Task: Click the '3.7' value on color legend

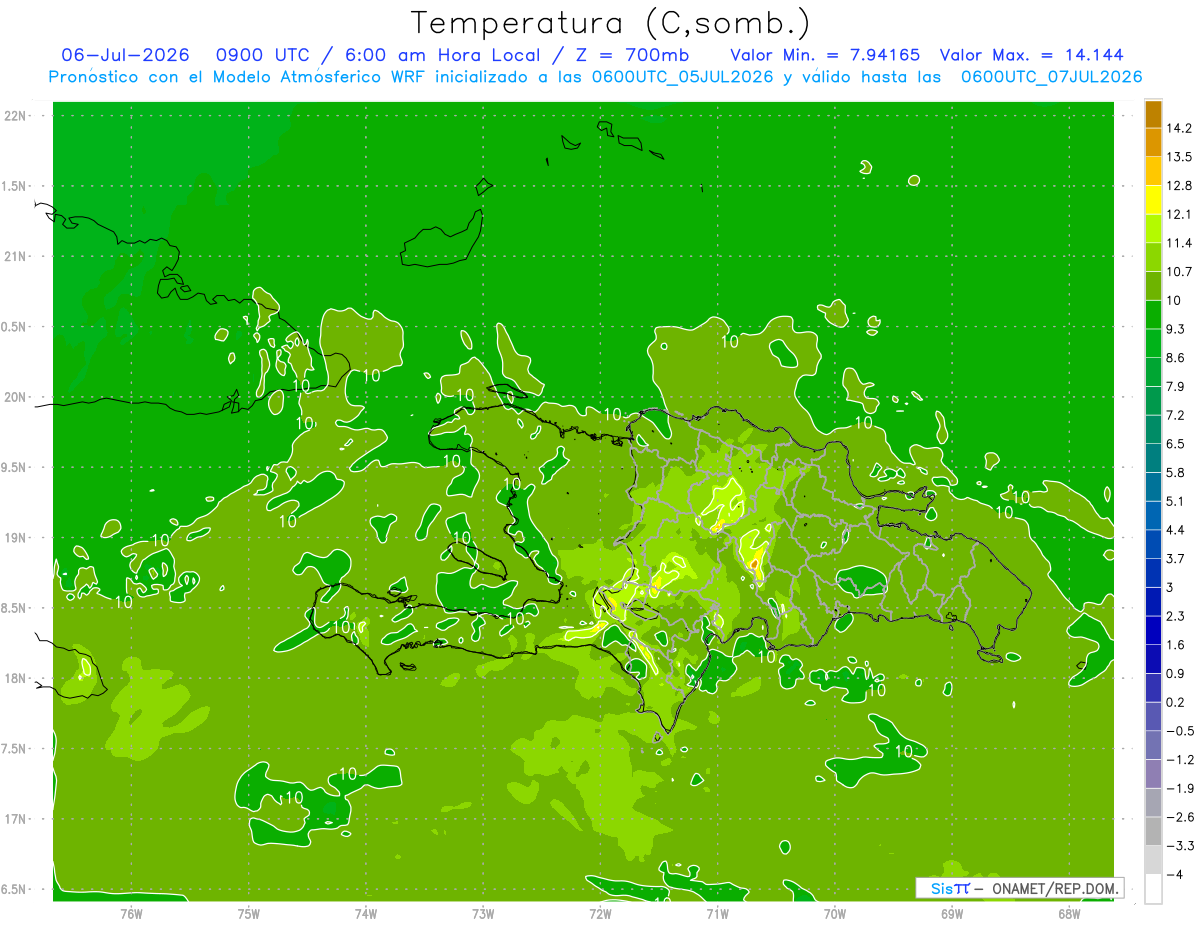Action: pos(1175,558)
